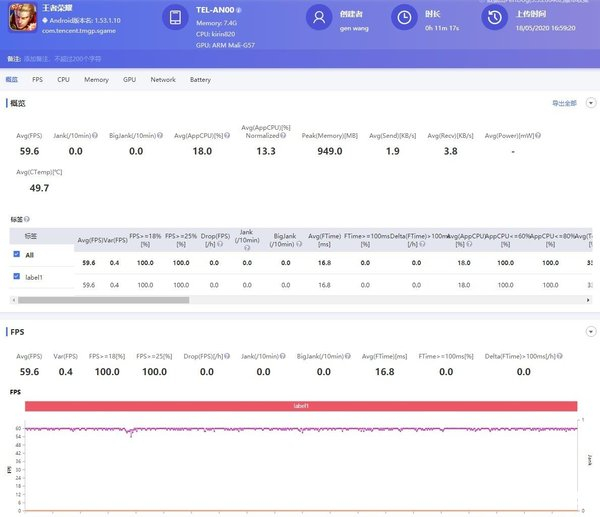
Task: Collapse the 概览 overview section
Action: pos(590,103)
